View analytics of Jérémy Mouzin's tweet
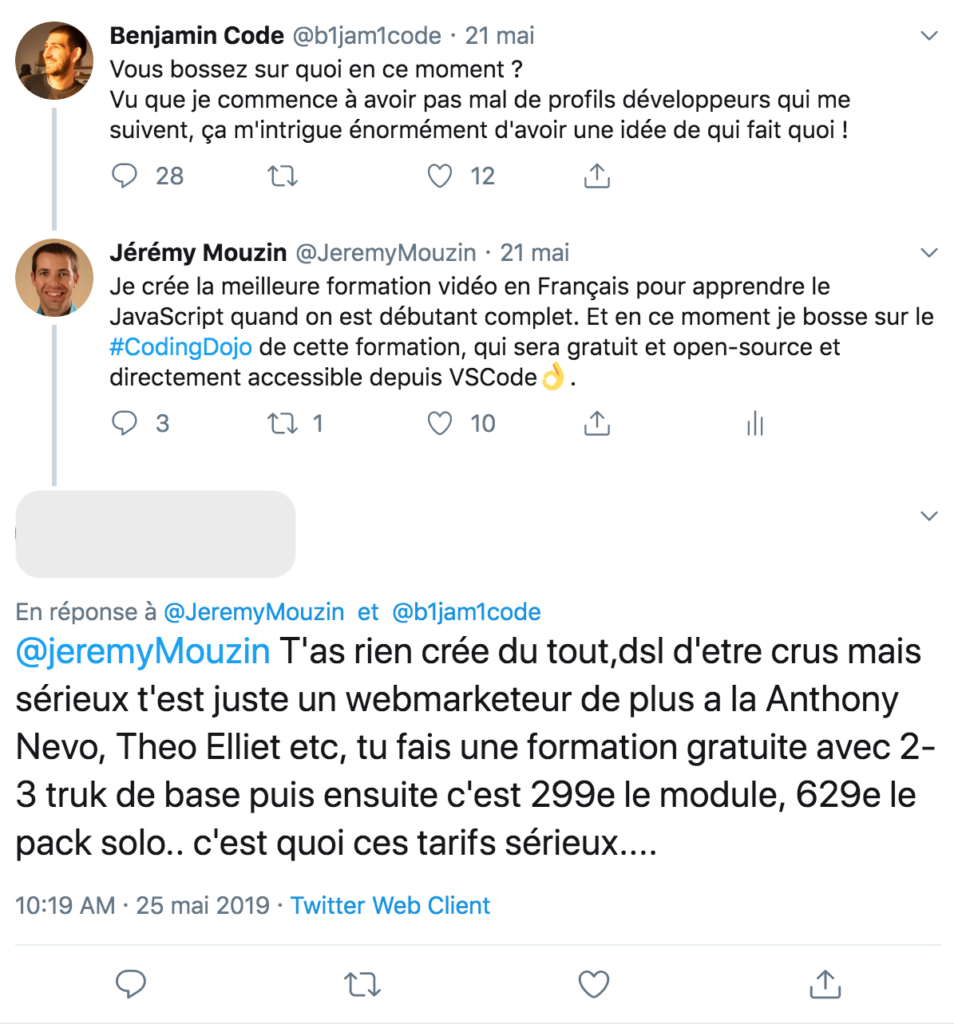Screen dimensions: 954x1024 (x=755, y=424)
